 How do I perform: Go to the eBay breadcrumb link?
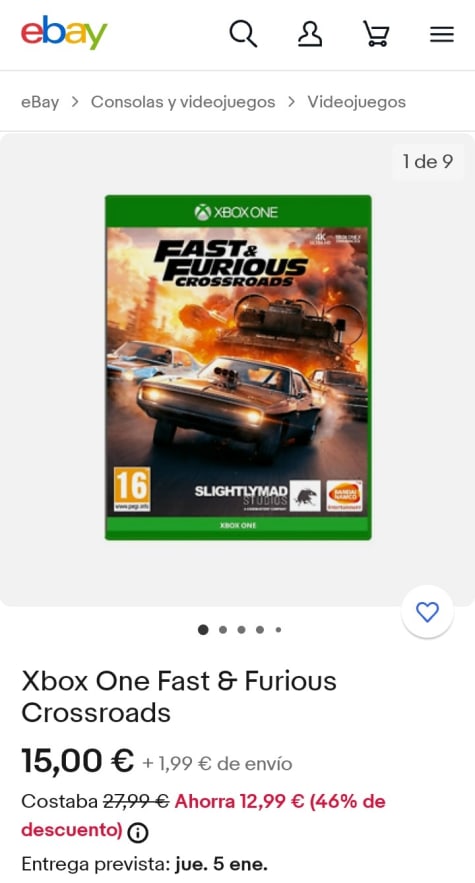click(40, 102)
